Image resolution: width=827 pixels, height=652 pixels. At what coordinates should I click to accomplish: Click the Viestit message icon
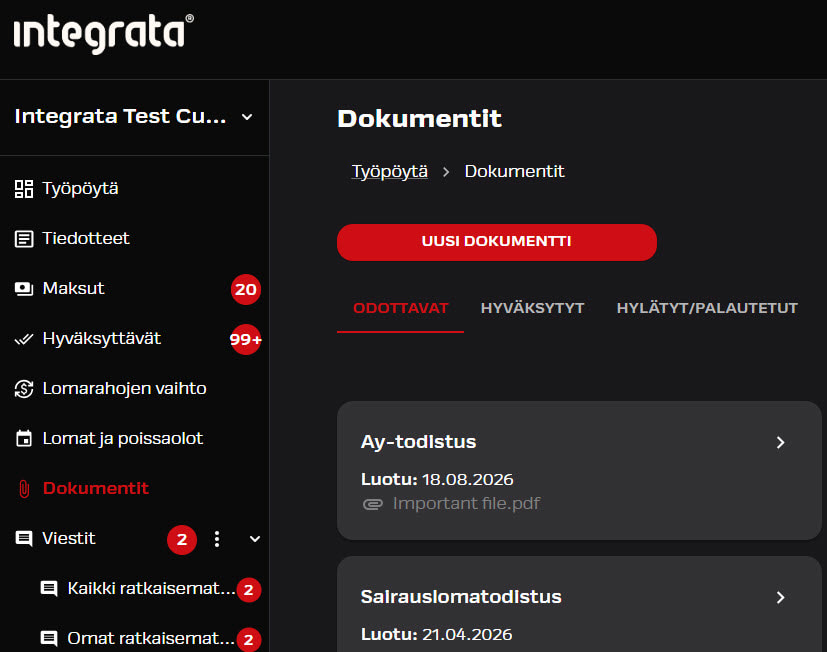coord(24,539)
